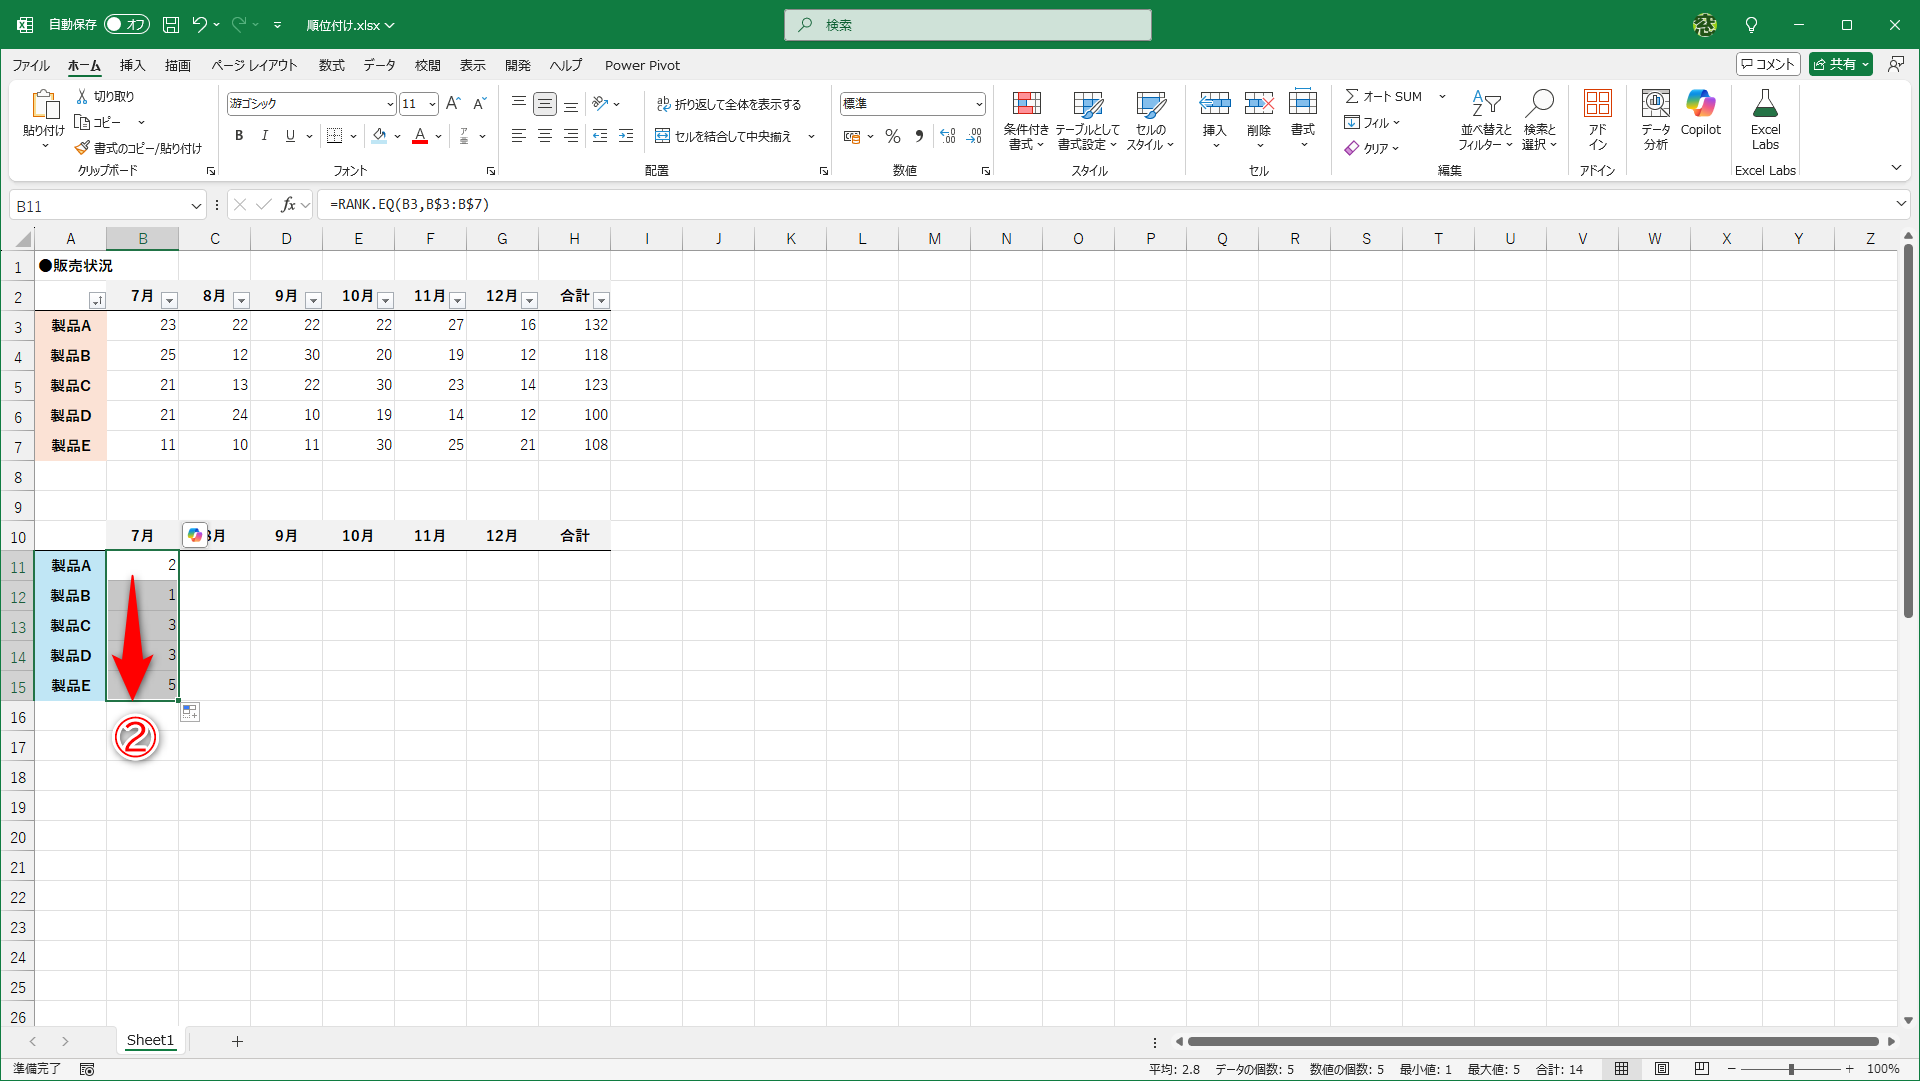Toggle Italic formatting button
The width and height of the screenshot is (1920, 1081).
264,136
